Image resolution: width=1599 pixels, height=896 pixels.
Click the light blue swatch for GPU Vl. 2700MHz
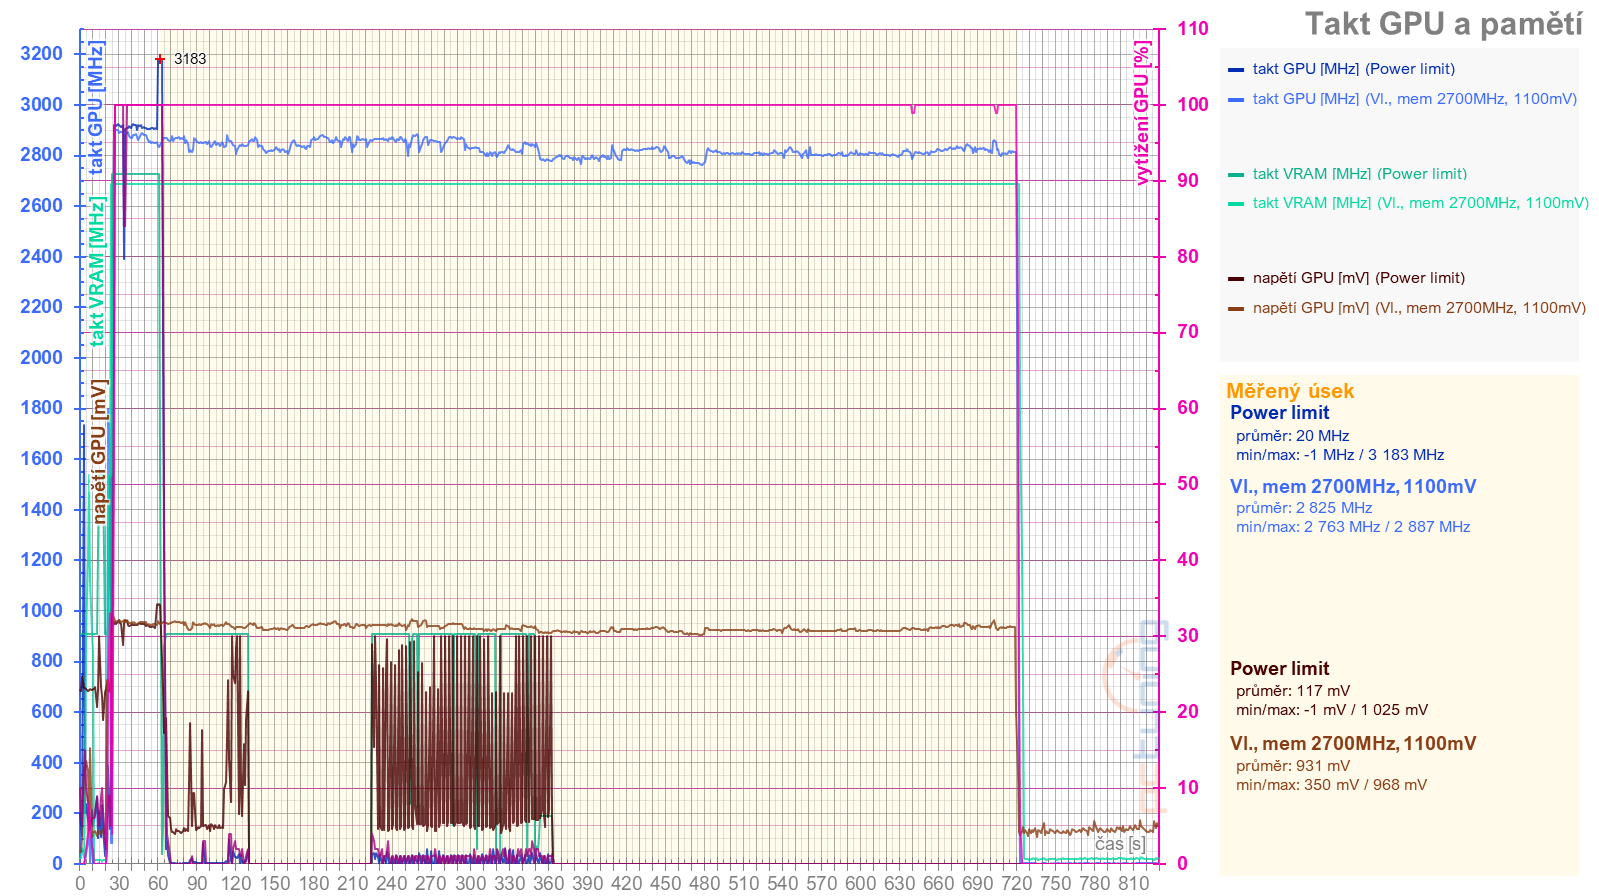[x=1236, y=100]
